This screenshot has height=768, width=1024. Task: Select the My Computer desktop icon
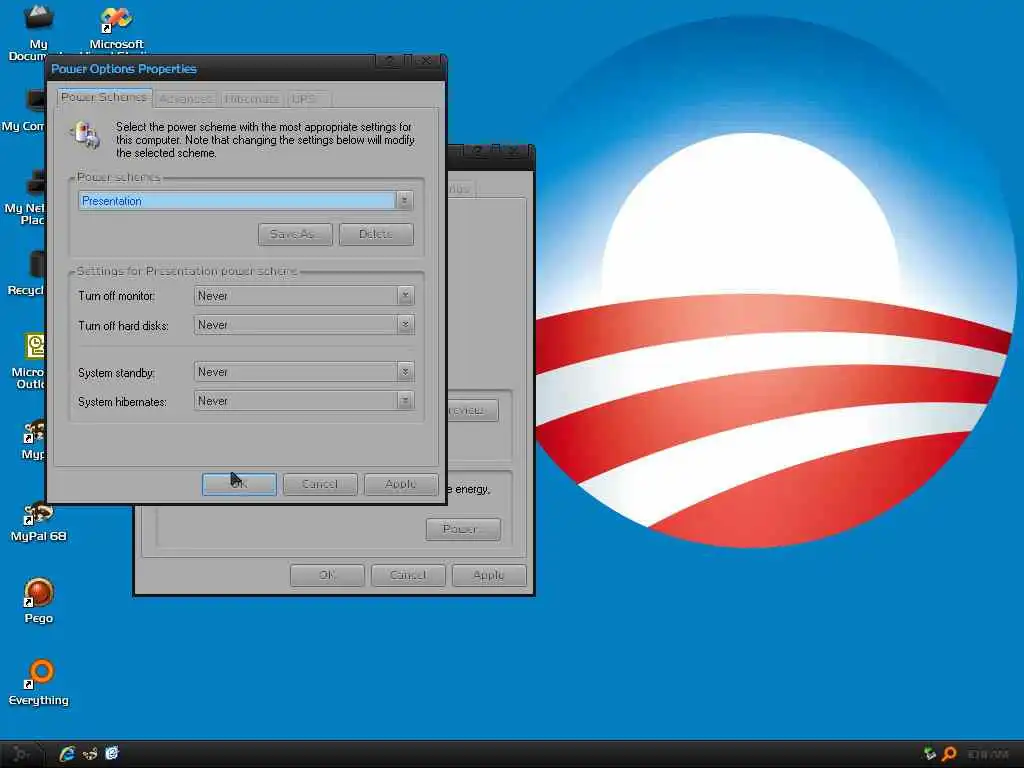pyautogui.click(x=26, y=110)
